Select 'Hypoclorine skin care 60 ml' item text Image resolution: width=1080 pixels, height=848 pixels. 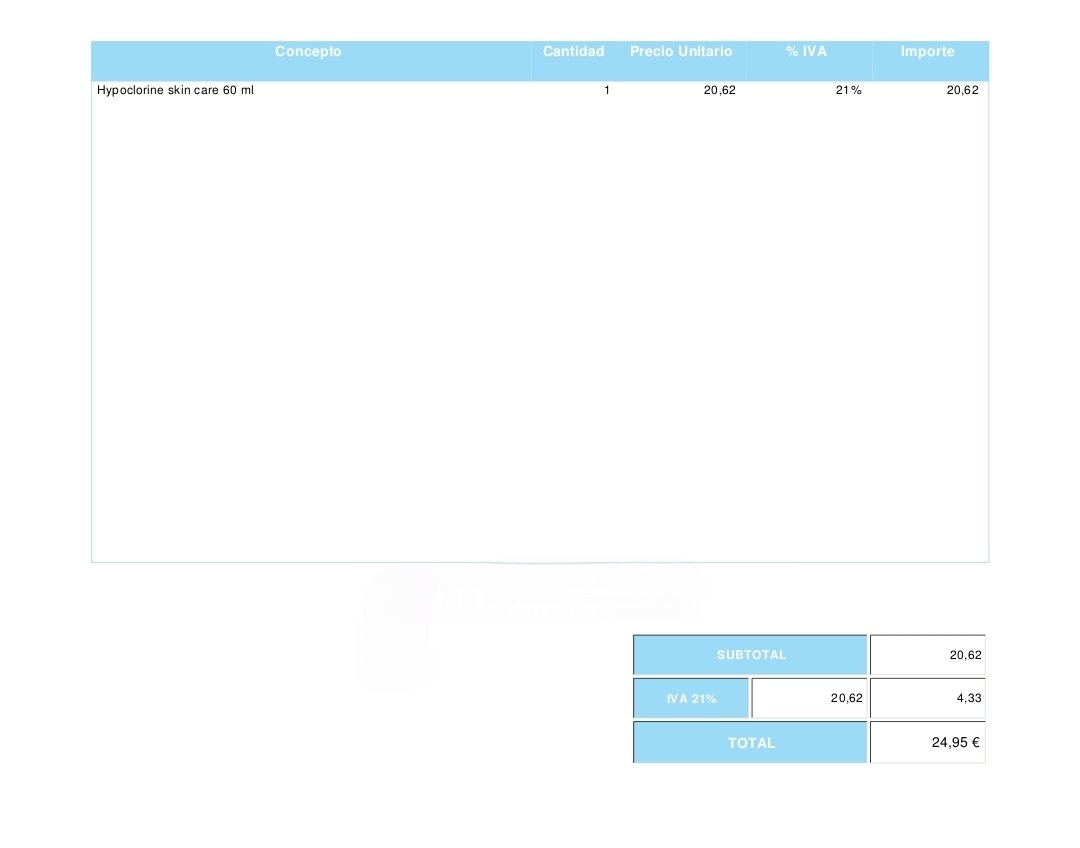[175, 90]
